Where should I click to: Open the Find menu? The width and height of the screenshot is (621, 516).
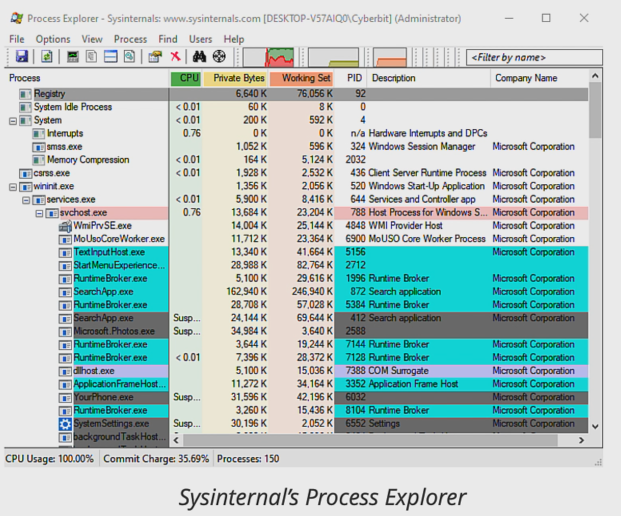[168, 39]
